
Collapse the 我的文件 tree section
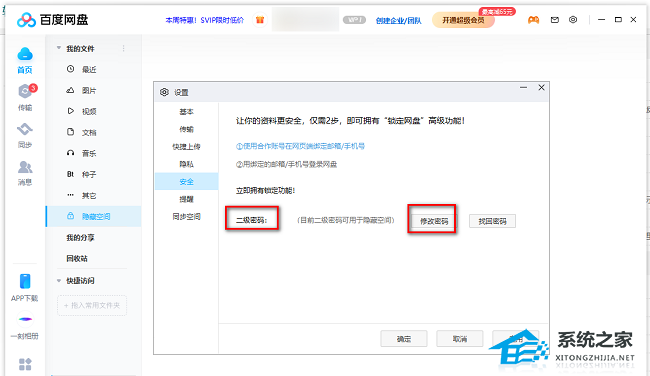pyautogui.click(x=59, y=48)
